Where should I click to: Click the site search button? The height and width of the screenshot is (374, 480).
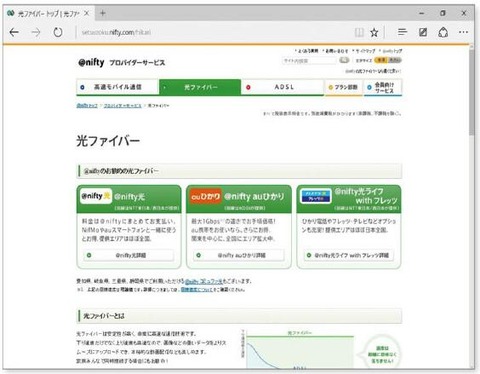pyautogui.click(x=344, y=60)
